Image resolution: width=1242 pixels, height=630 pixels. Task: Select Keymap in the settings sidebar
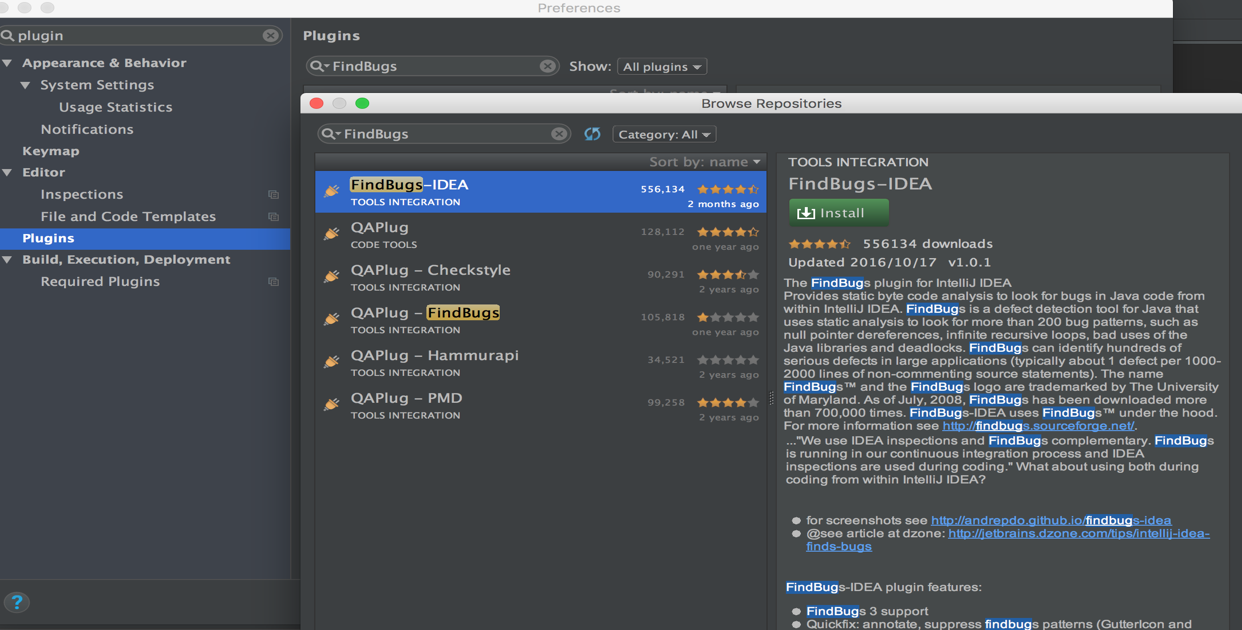coord(51,151)
